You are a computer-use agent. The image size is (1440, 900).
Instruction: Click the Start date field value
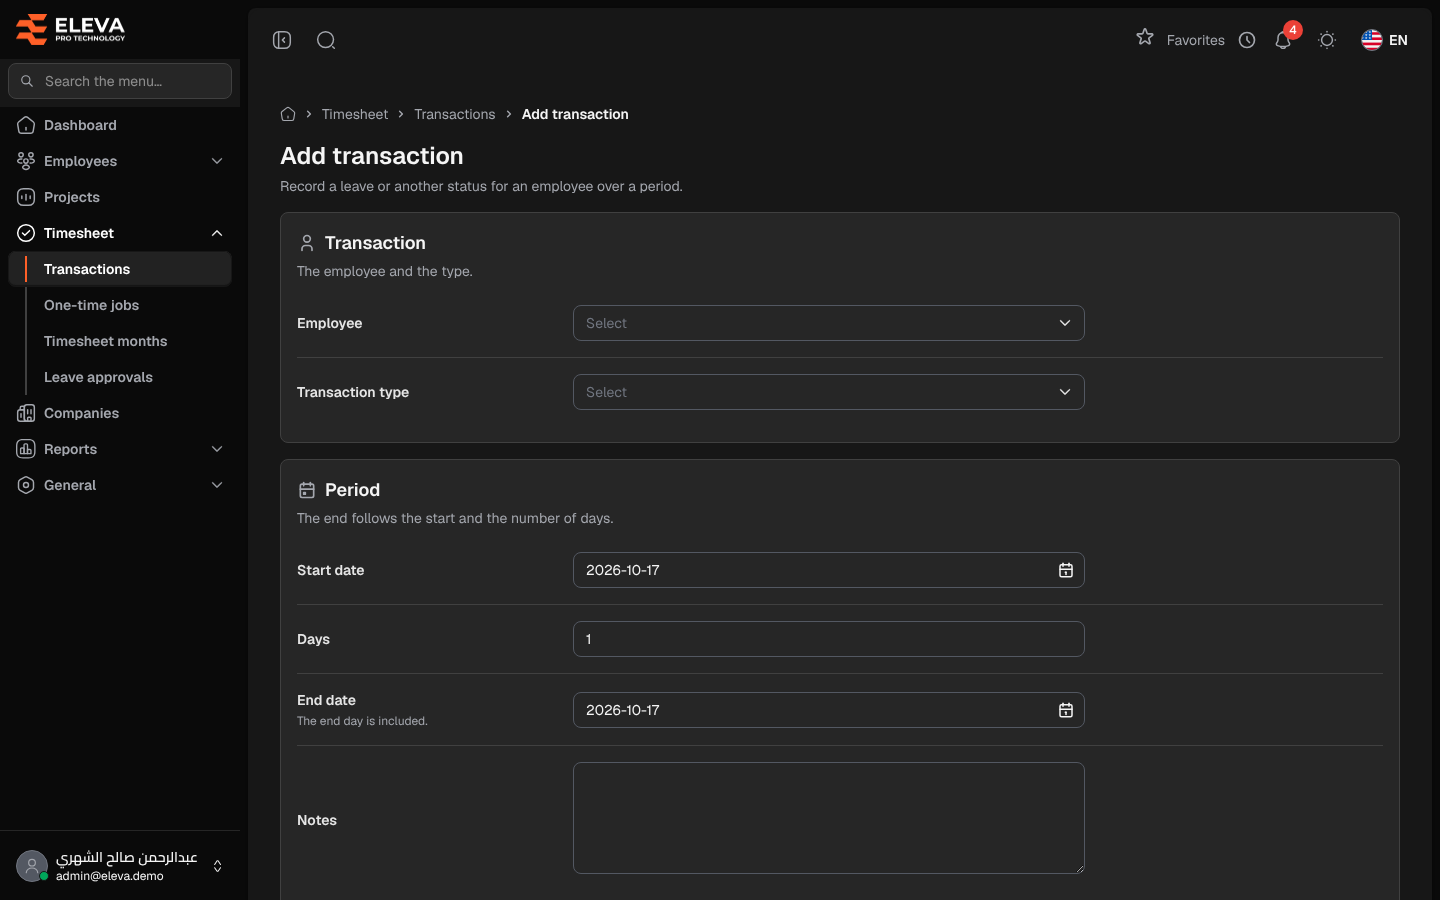tap(623, 570)
